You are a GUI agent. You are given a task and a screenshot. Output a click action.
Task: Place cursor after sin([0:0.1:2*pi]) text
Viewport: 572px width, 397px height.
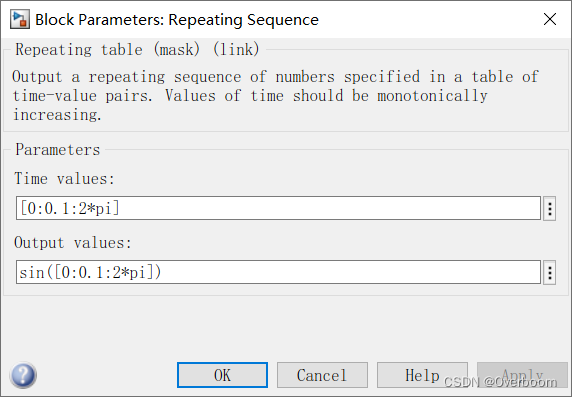162,273
